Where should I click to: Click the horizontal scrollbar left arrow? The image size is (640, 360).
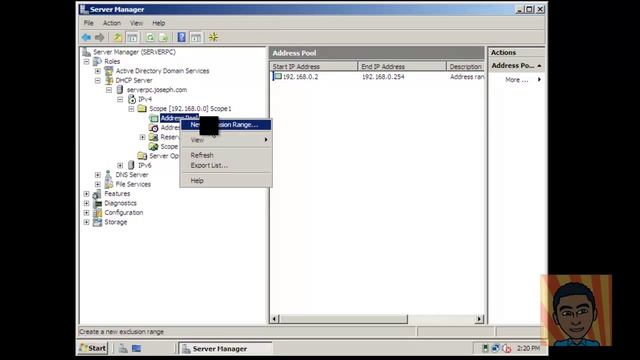(x=275, y=319)
